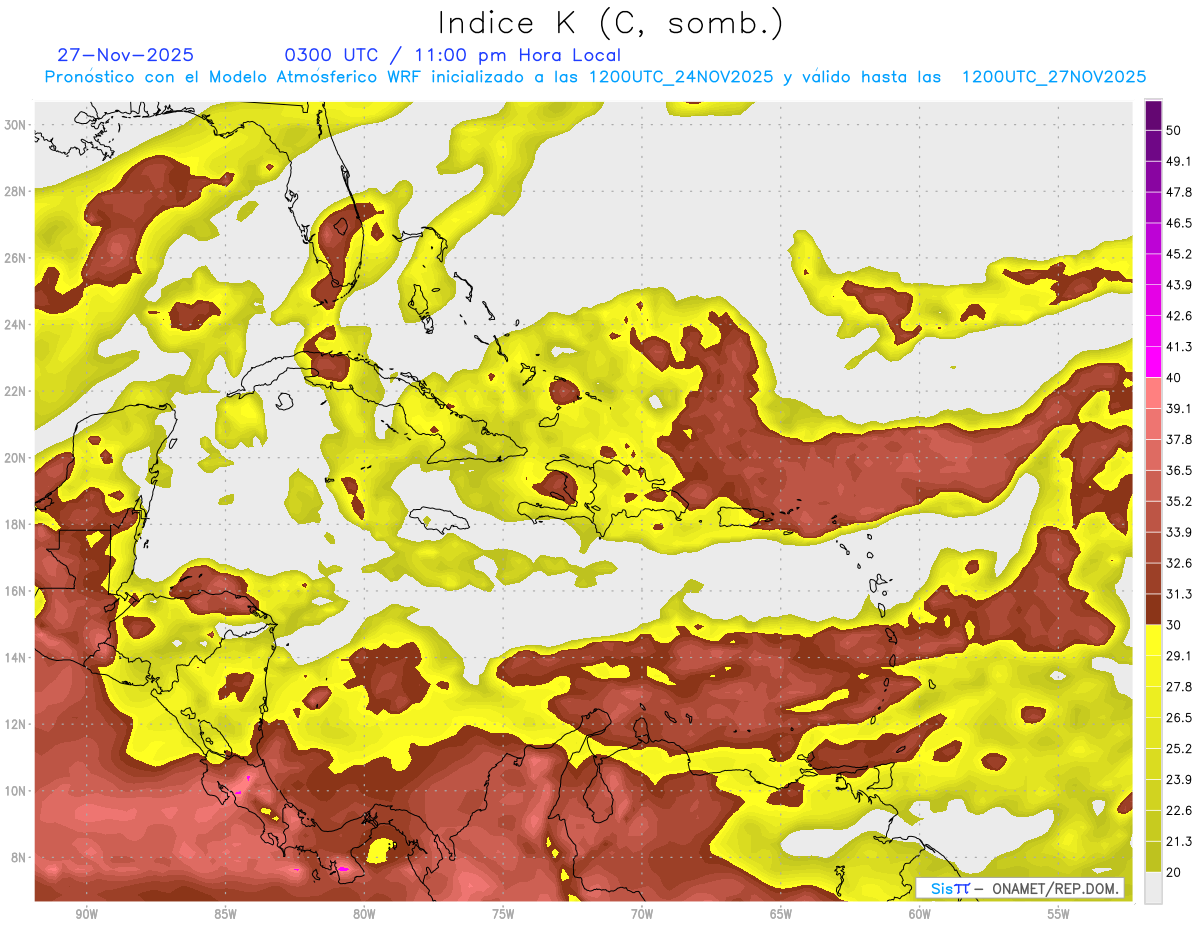This screenshot has height=927, width=1200.
Task: Click "0300 UTC / 11:00 pm Hora Local" text
Action: pyautogui.click(x=452, y=55)
